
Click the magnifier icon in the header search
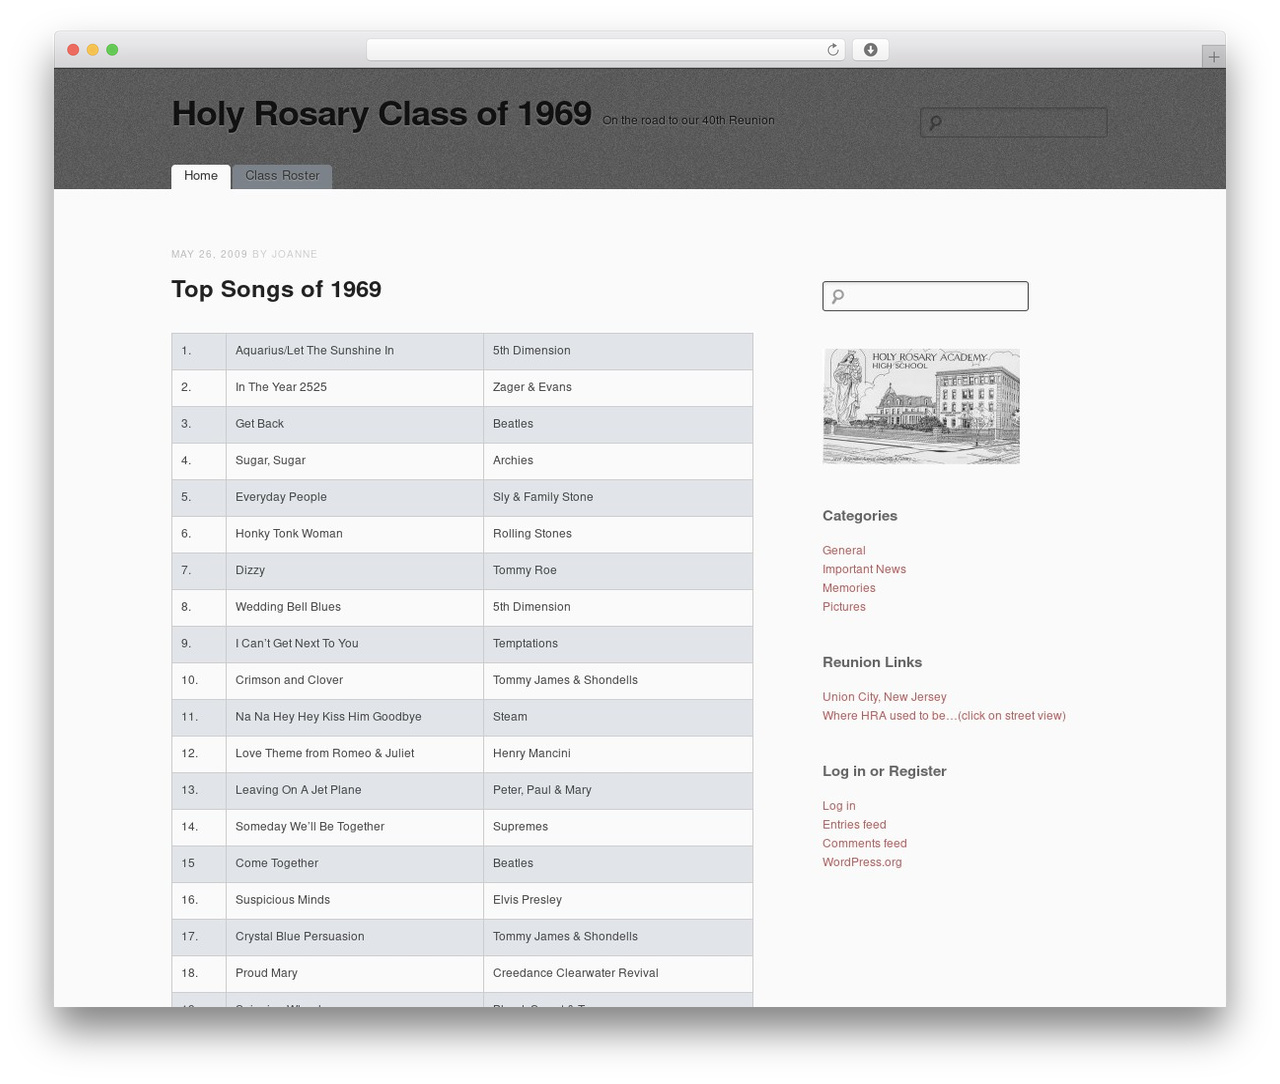pyautogui.click(x=935, y=123)
